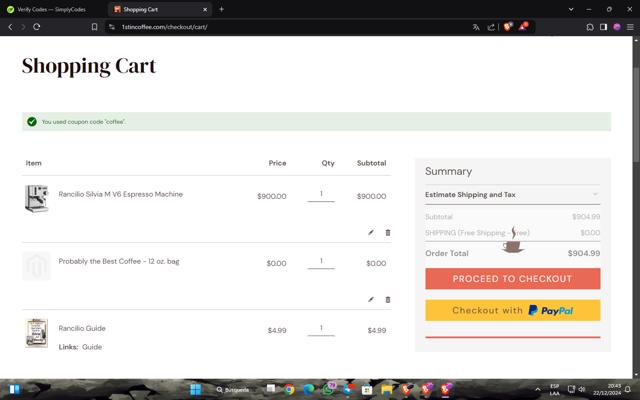Screen dimensions: 640x400
Task: Open the taskbar clock and date
Action: 607,389
